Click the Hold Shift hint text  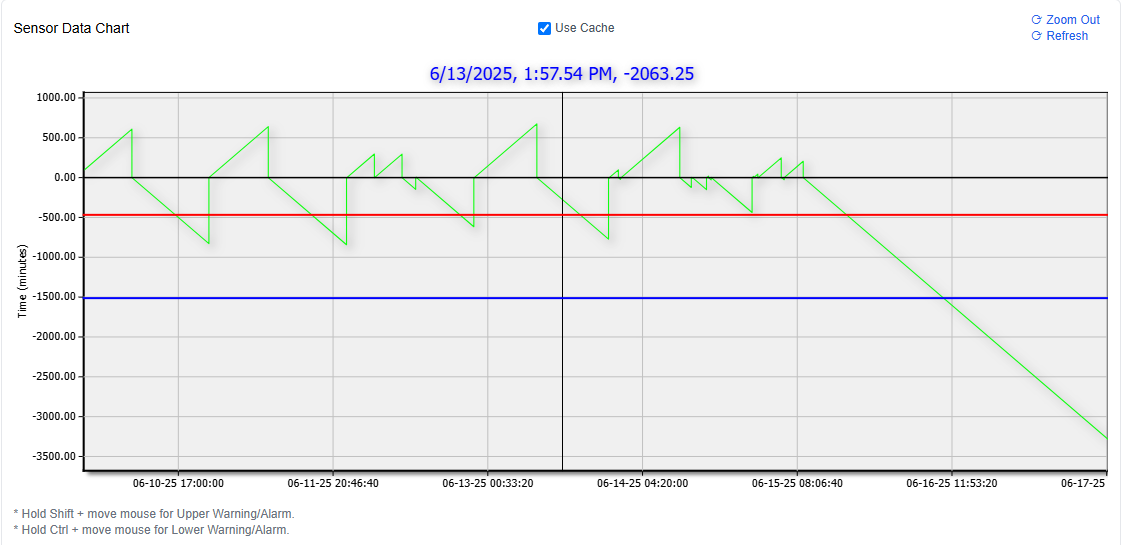point(154,514)
